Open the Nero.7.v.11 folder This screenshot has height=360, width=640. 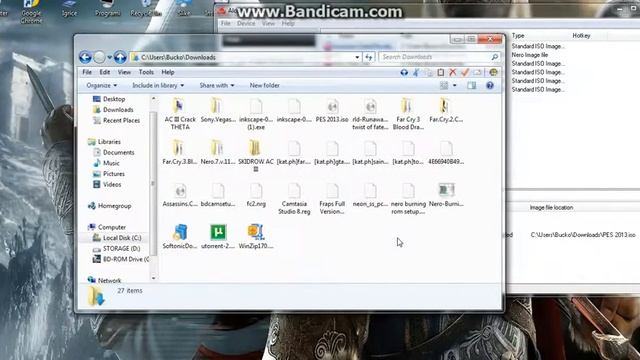[x=218, y=153]
